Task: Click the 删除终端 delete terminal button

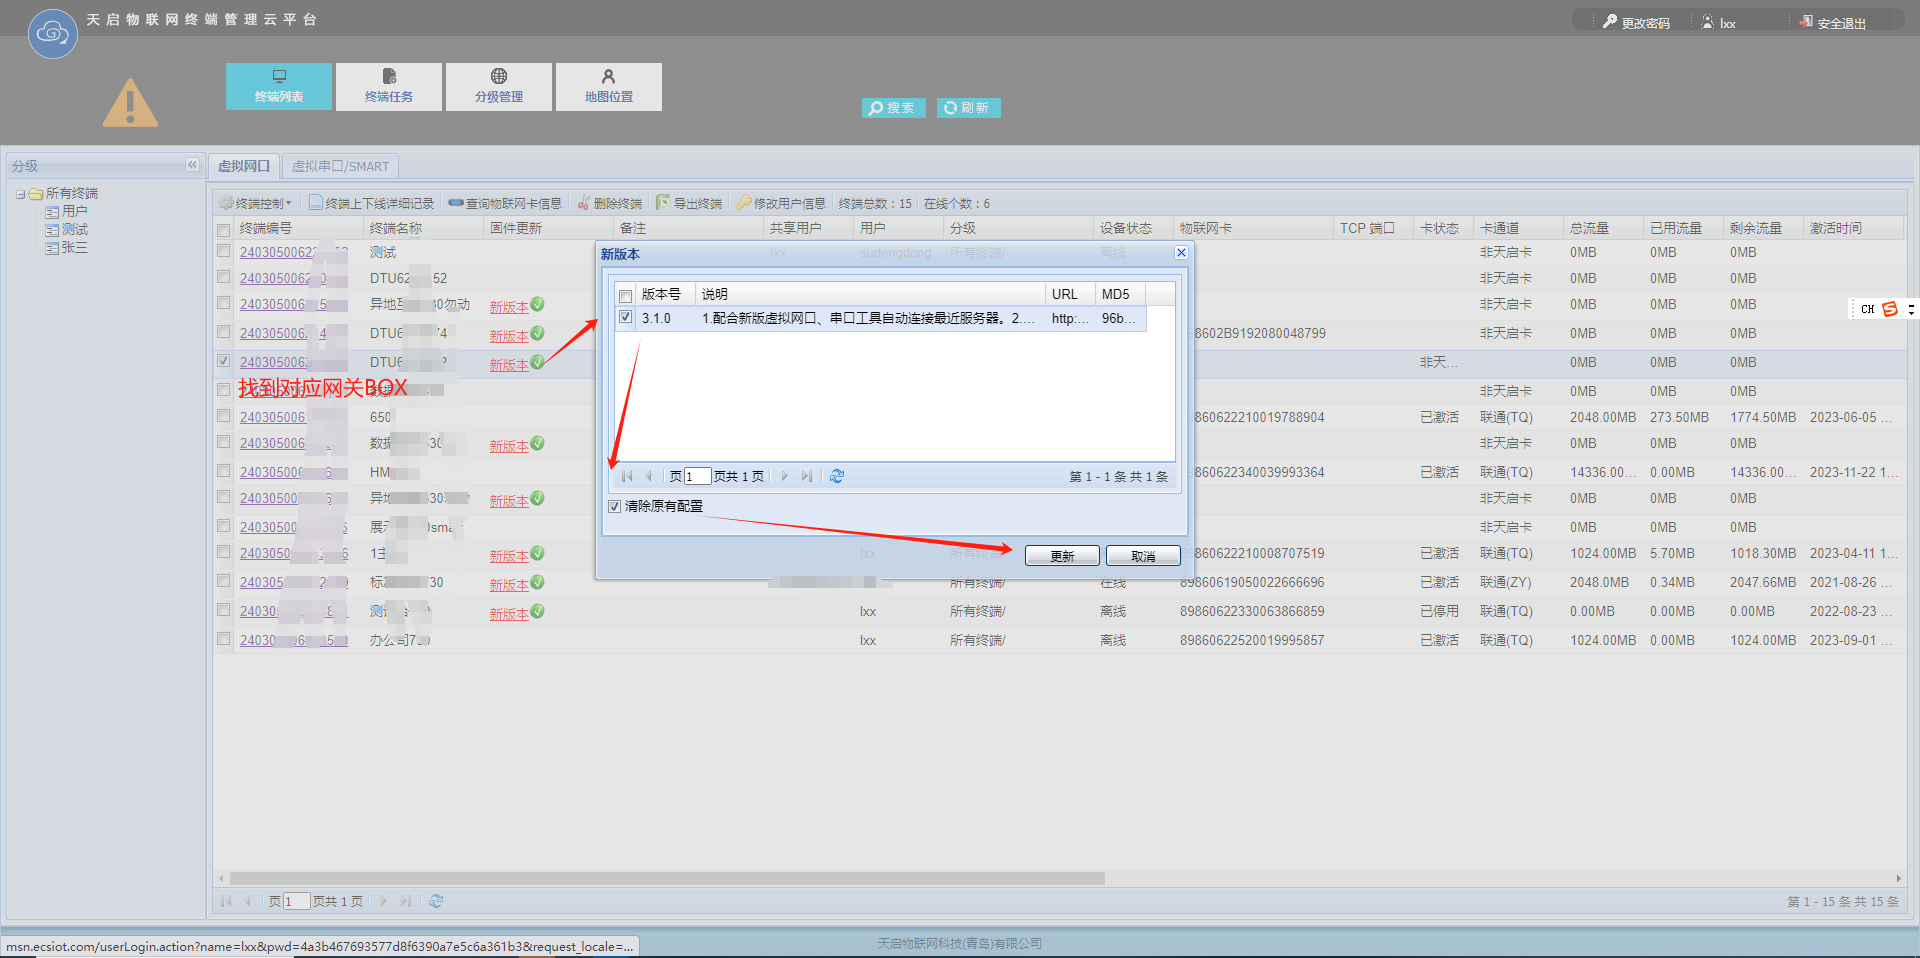Action: [610, 203]
